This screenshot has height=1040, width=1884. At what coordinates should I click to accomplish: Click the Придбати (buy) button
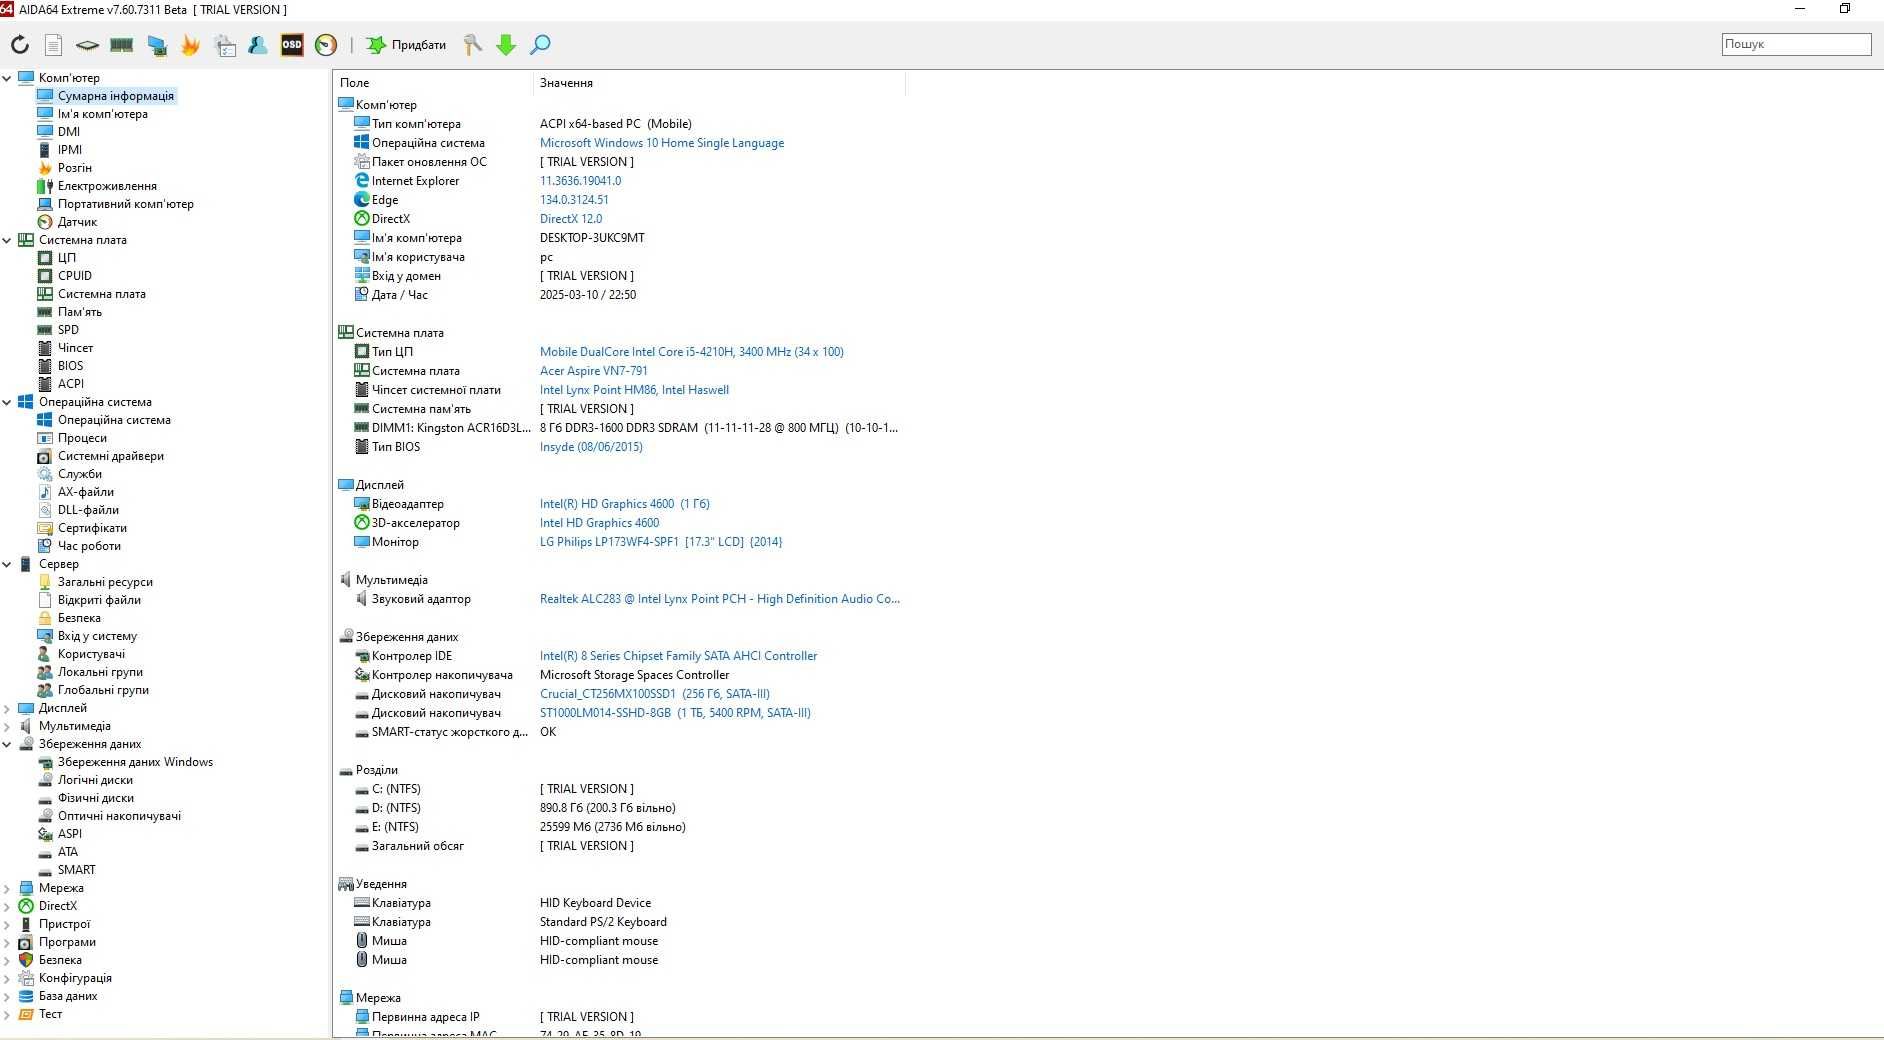406,45
